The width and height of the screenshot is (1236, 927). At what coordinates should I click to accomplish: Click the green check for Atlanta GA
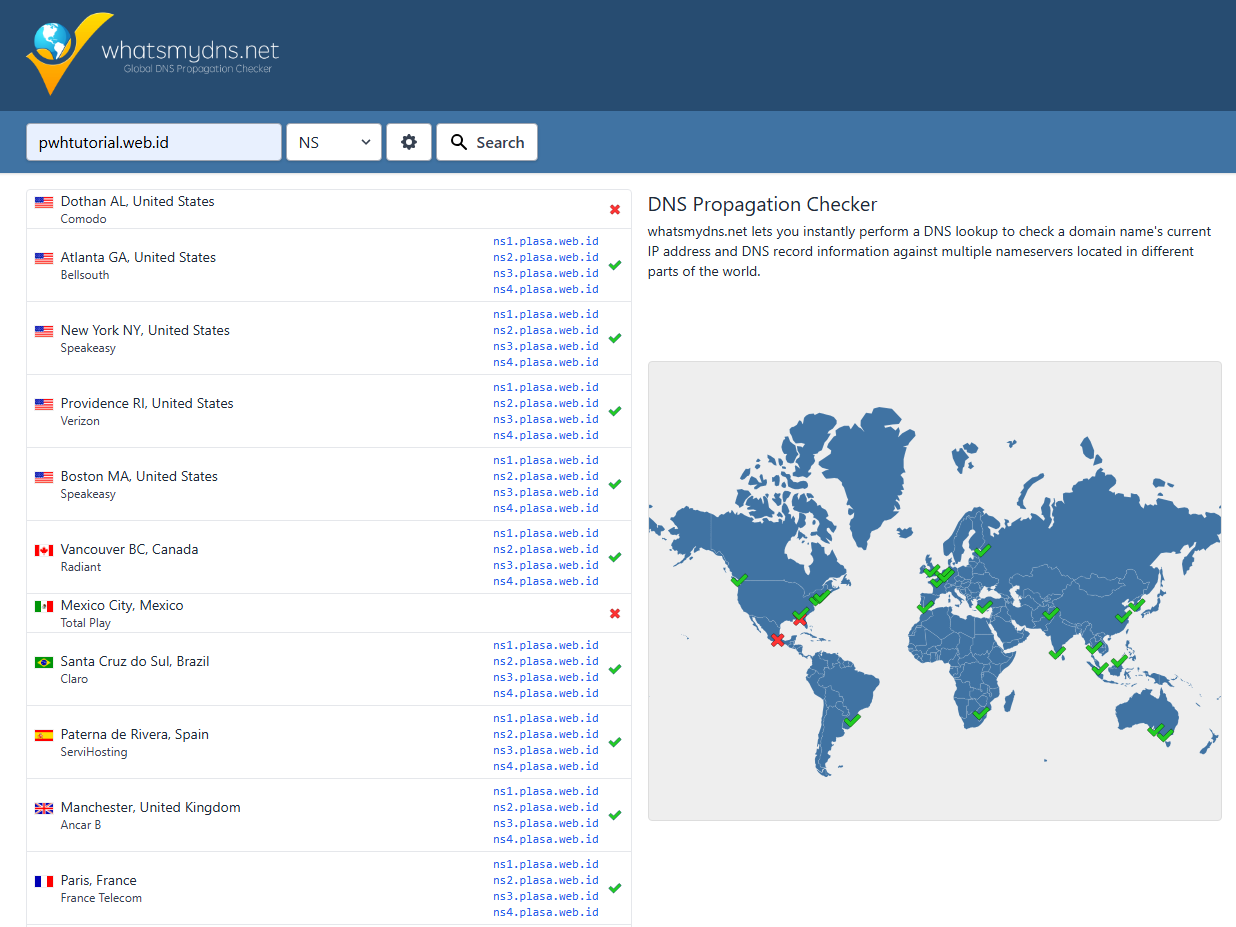615,265
